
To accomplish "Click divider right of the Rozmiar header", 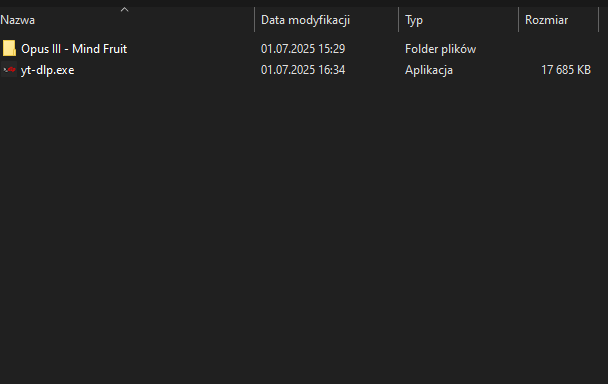I will [599, 19].
